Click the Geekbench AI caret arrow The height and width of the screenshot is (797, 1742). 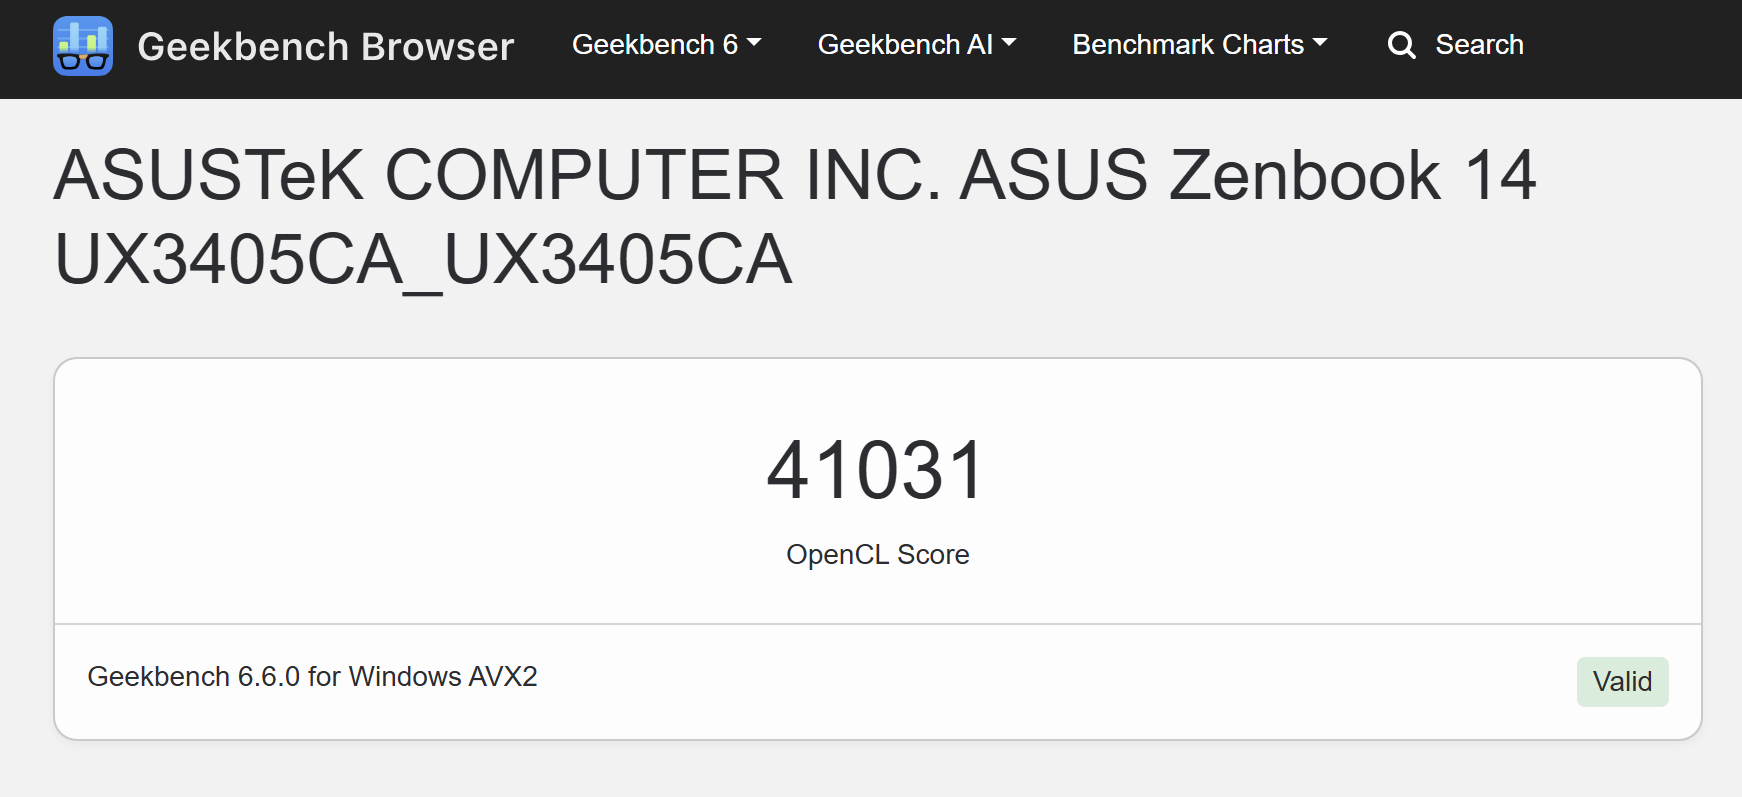pos(1009,43)
